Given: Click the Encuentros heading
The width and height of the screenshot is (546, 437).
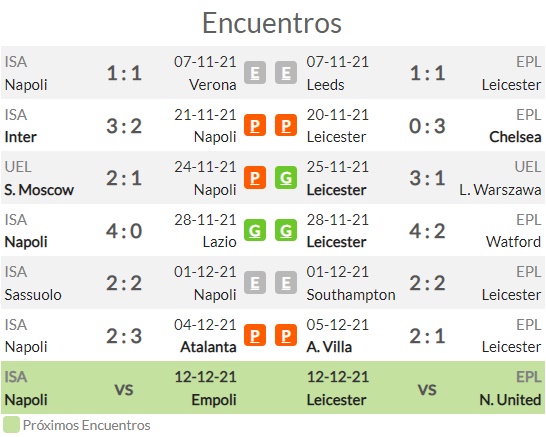Looking at the screenshot, I should pyautogui.click(x=272, y=23).
